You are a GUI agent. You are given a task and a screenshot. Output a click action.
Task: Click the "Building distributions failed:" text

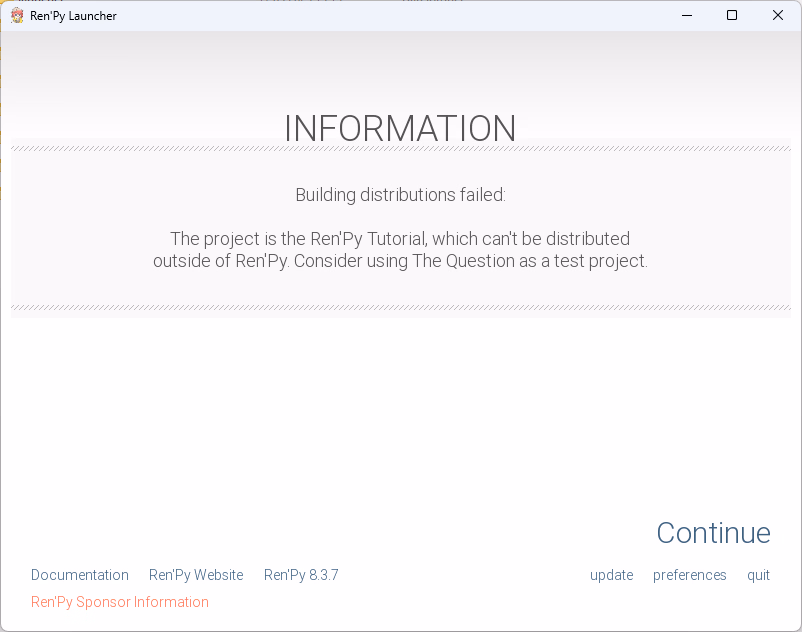click(400, 195)
